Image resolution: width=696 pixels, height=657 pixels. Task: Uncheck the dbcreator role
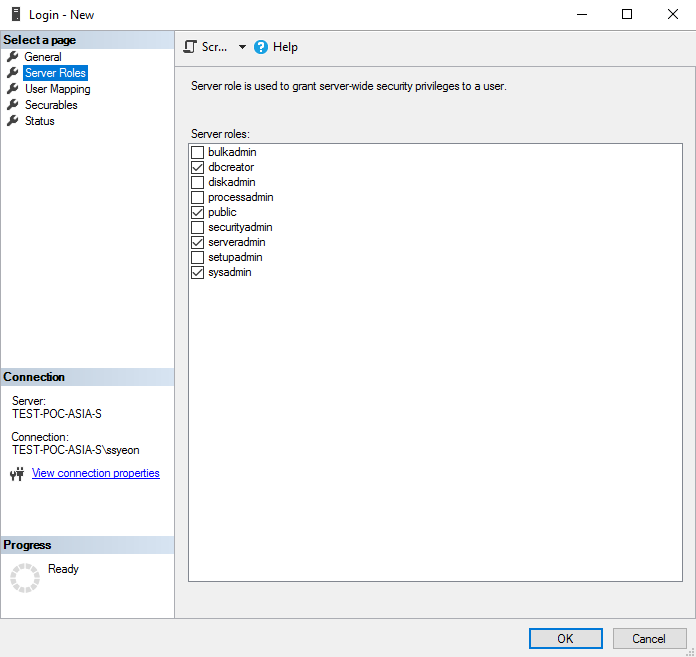[x=197, y=167]
